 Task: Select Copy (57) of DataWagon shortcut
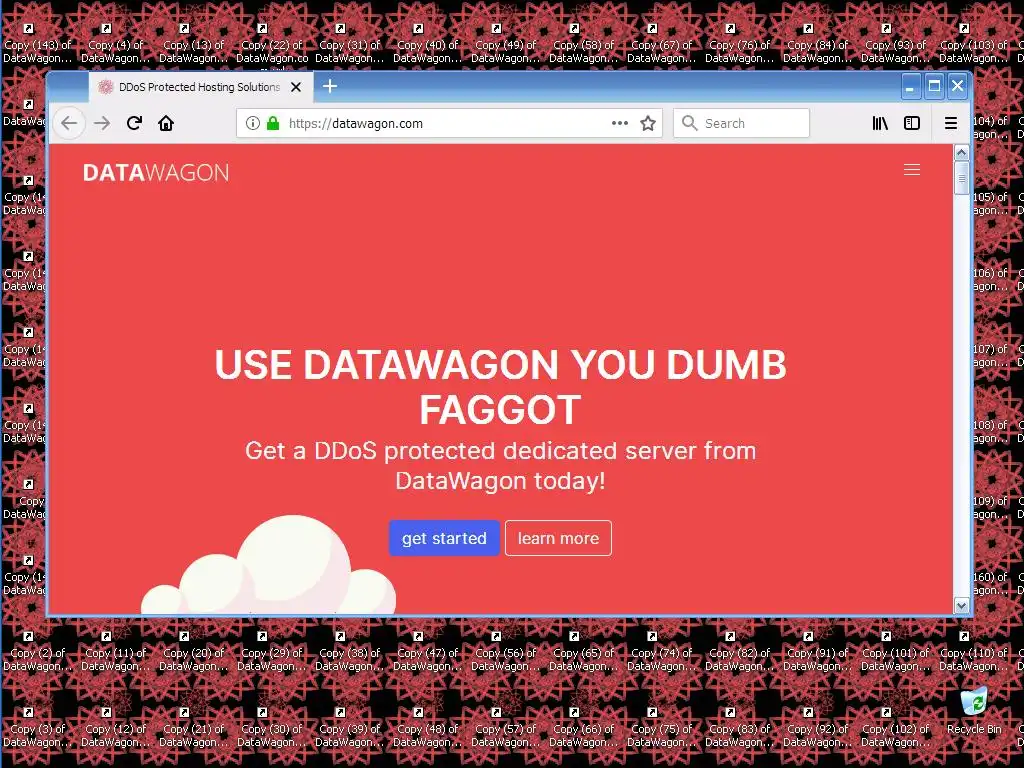(505, 728)
